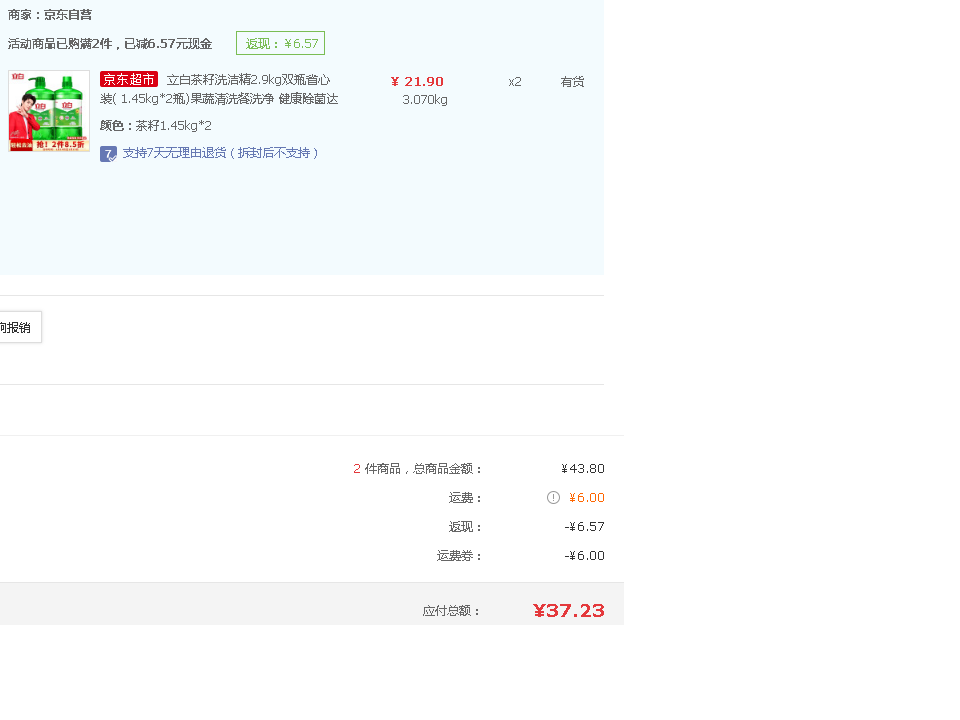Click the payable total ¥37.23
Screen dimensions: 960x720
pos(569,610)
